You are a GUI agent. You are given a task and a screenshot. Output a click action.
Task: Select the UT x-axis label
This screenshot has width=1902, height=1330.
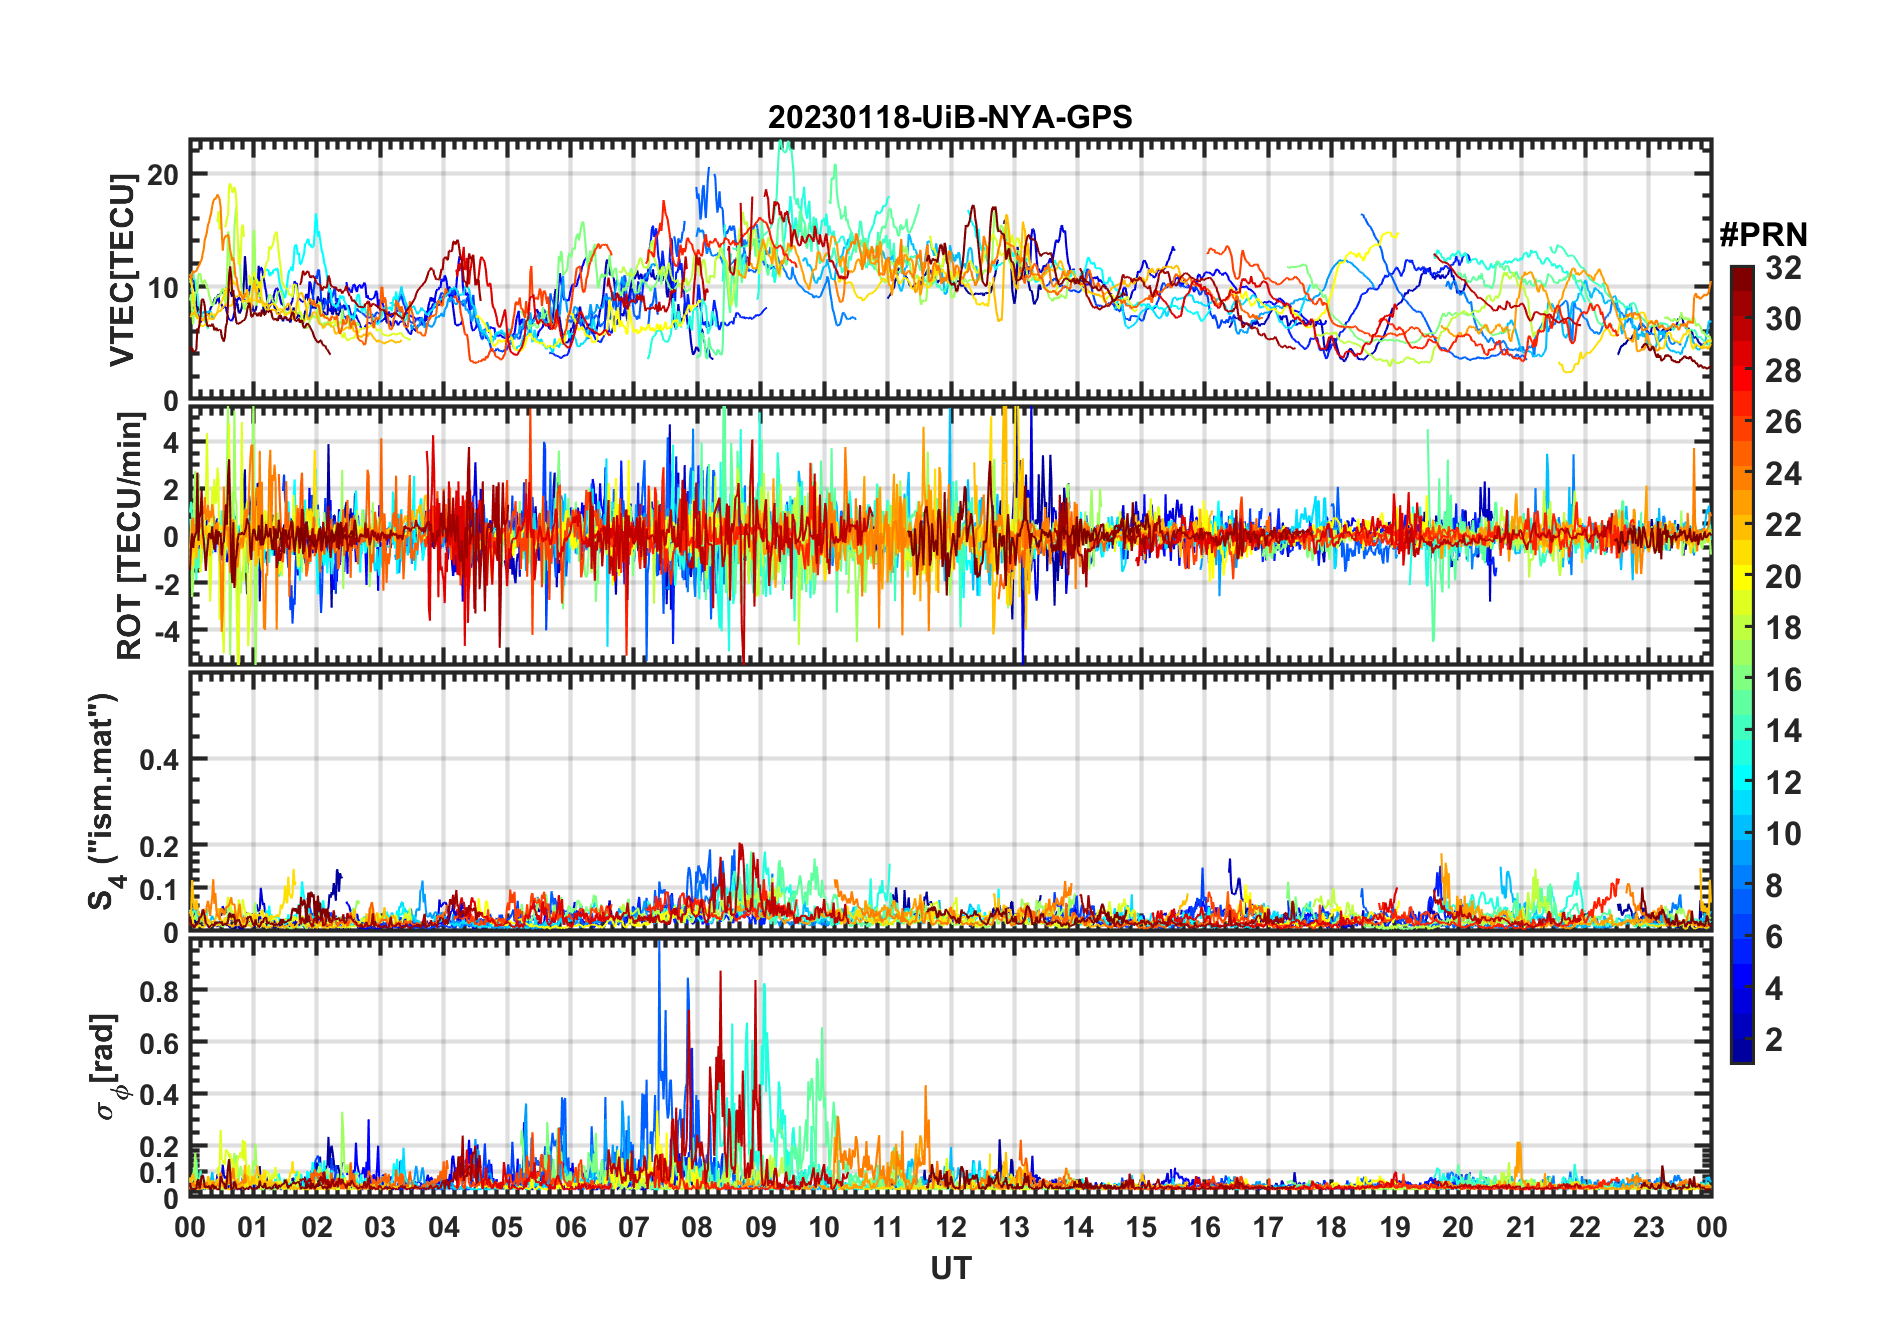(x=951, y=1269)
